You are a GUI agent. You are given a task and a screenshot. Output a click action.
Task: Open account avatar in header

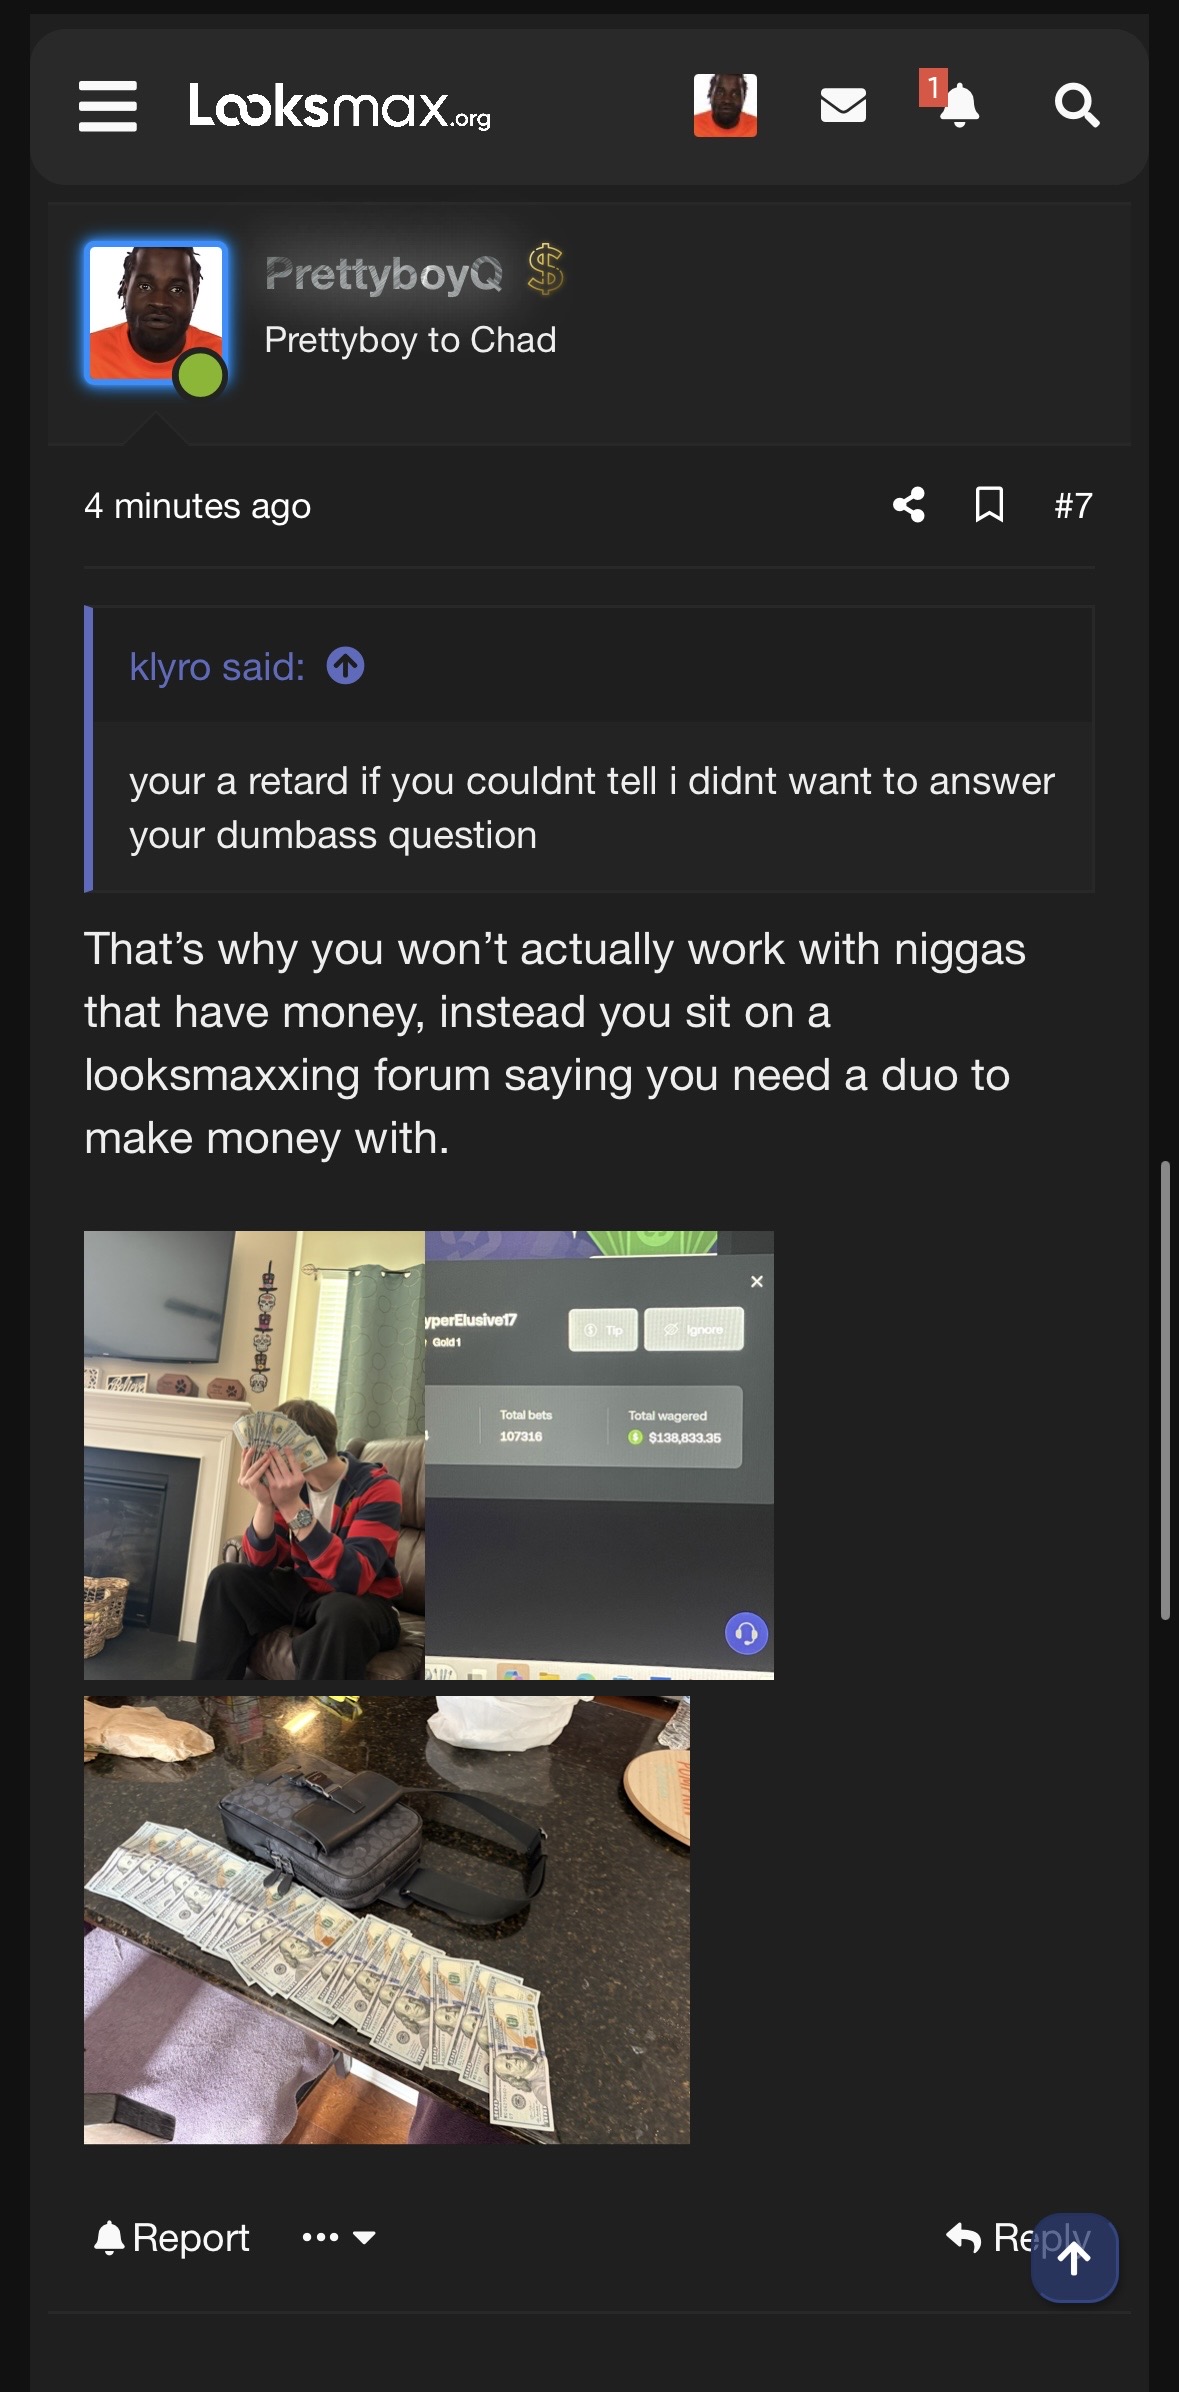[x=725, y=105]
